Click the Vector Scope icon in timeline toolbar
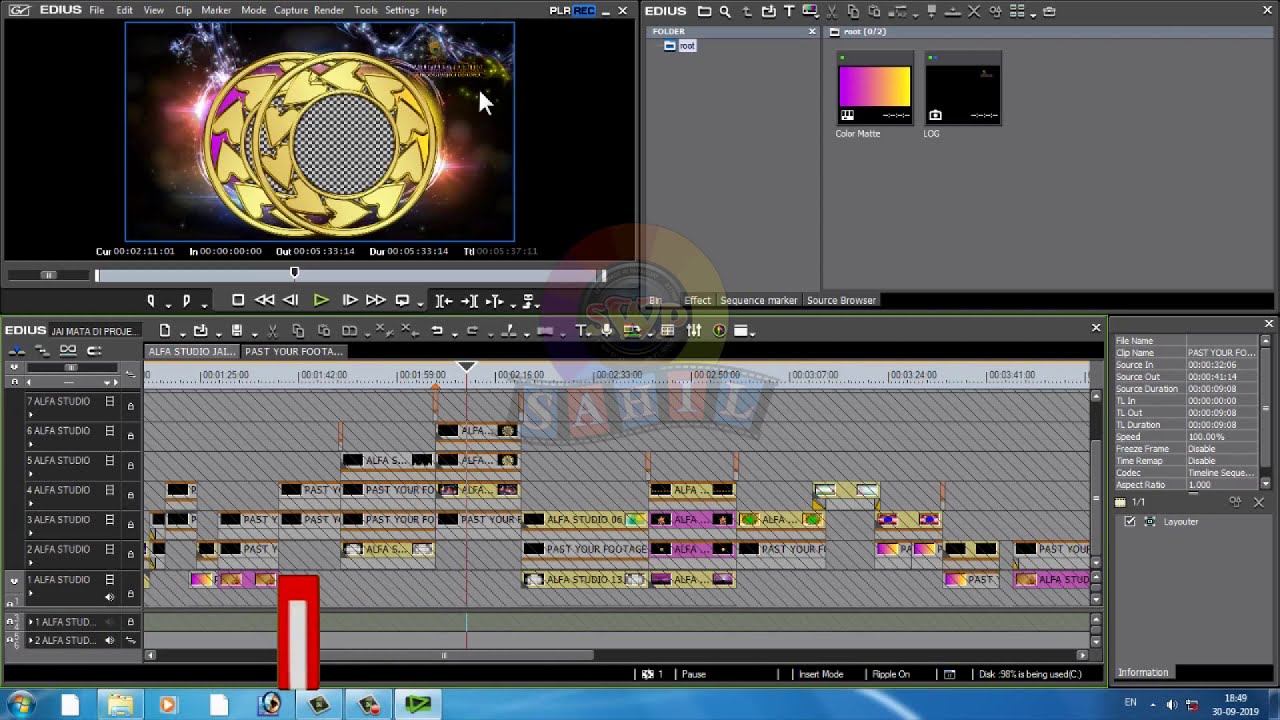Viewport: 1280px width, 720px height. (x=719, y=330)
